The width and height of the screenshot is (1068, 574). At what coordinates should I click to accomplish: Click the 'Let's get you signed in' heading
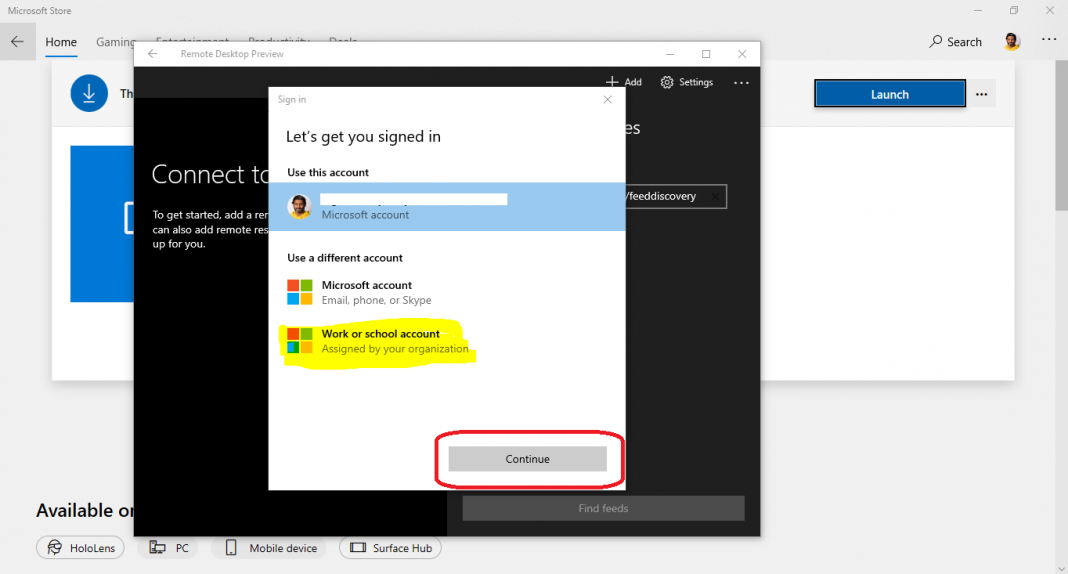(363, 136)
